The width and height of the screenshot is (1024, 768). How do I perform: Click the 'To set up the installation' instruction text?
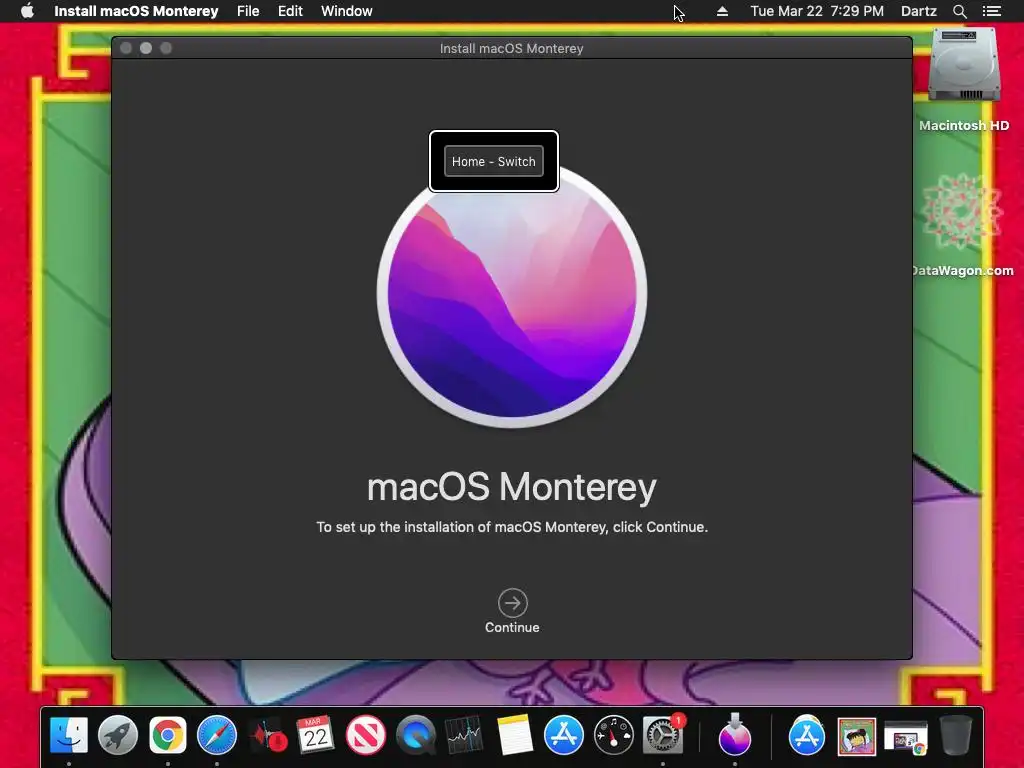pyautogui.click(x=512, y=527)
